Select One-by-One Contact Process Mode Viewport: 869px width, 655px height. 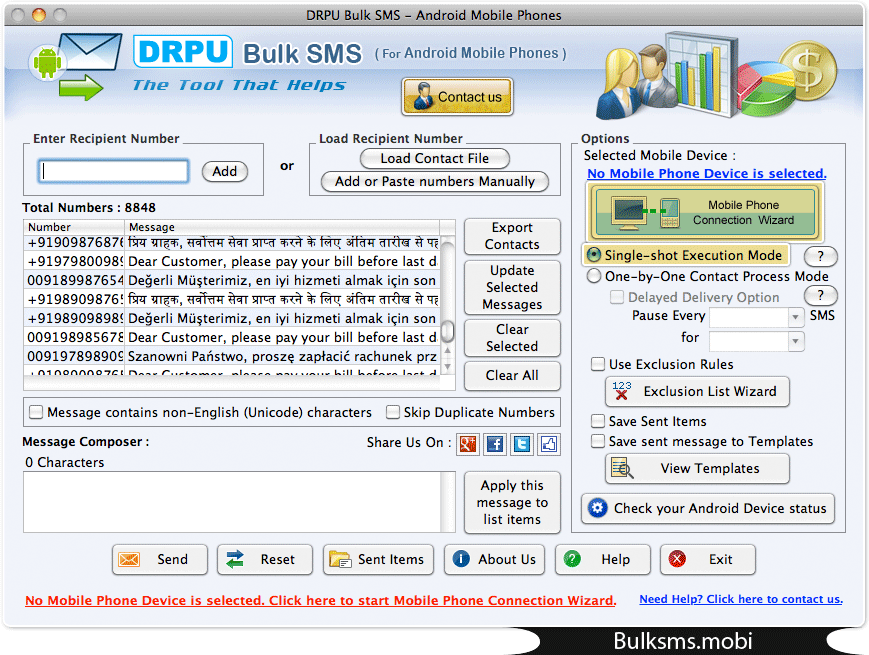(x=594, y=276)
